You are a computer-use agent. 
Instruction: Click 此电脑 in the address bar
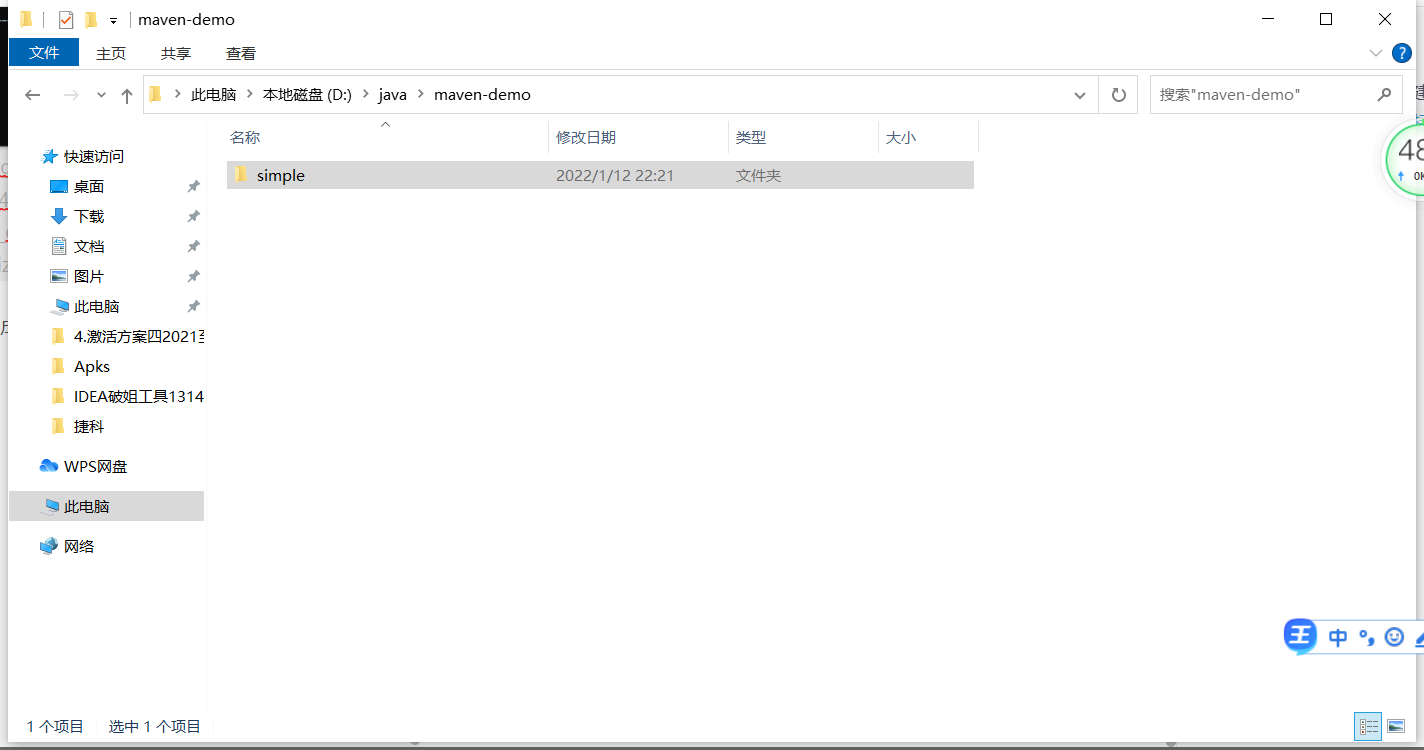tap(213, 95)
